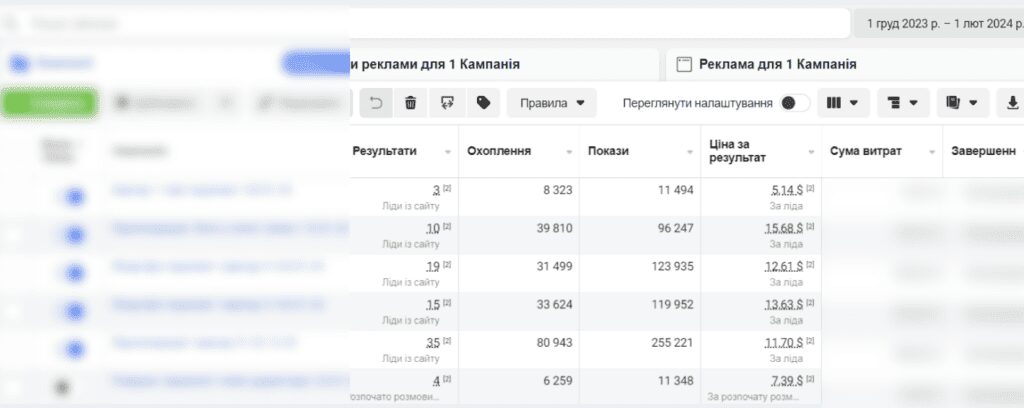Click the results value 4
This screenshot has width=1024, height=408.
[x=436, y=381]
